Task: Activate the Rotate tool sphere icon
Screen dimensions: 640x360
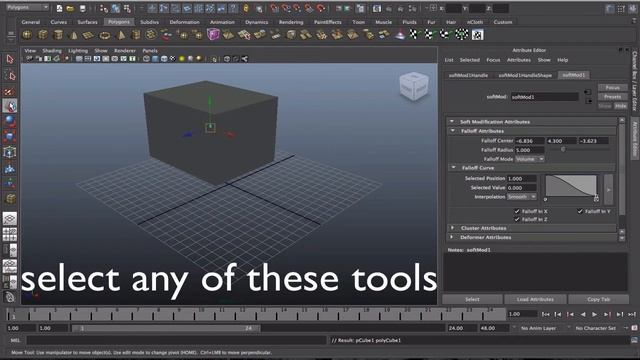Action: click(x=10, y=121)
